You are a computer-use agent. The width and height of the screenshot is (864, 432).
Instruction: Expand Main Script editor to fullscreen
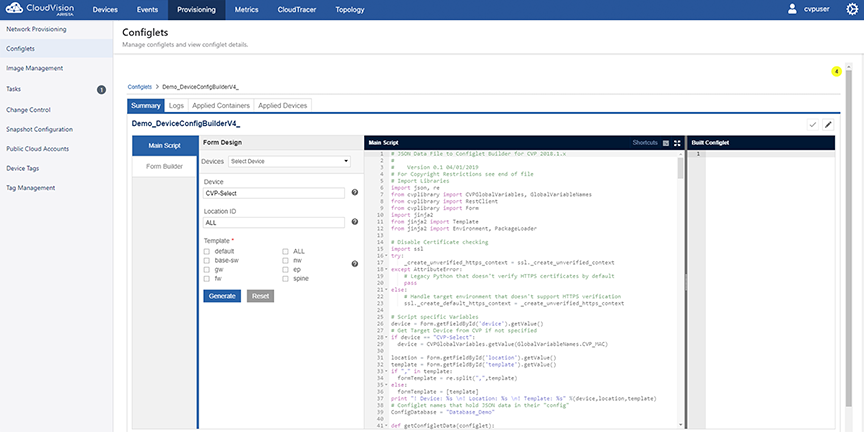(x=677, y=143)
